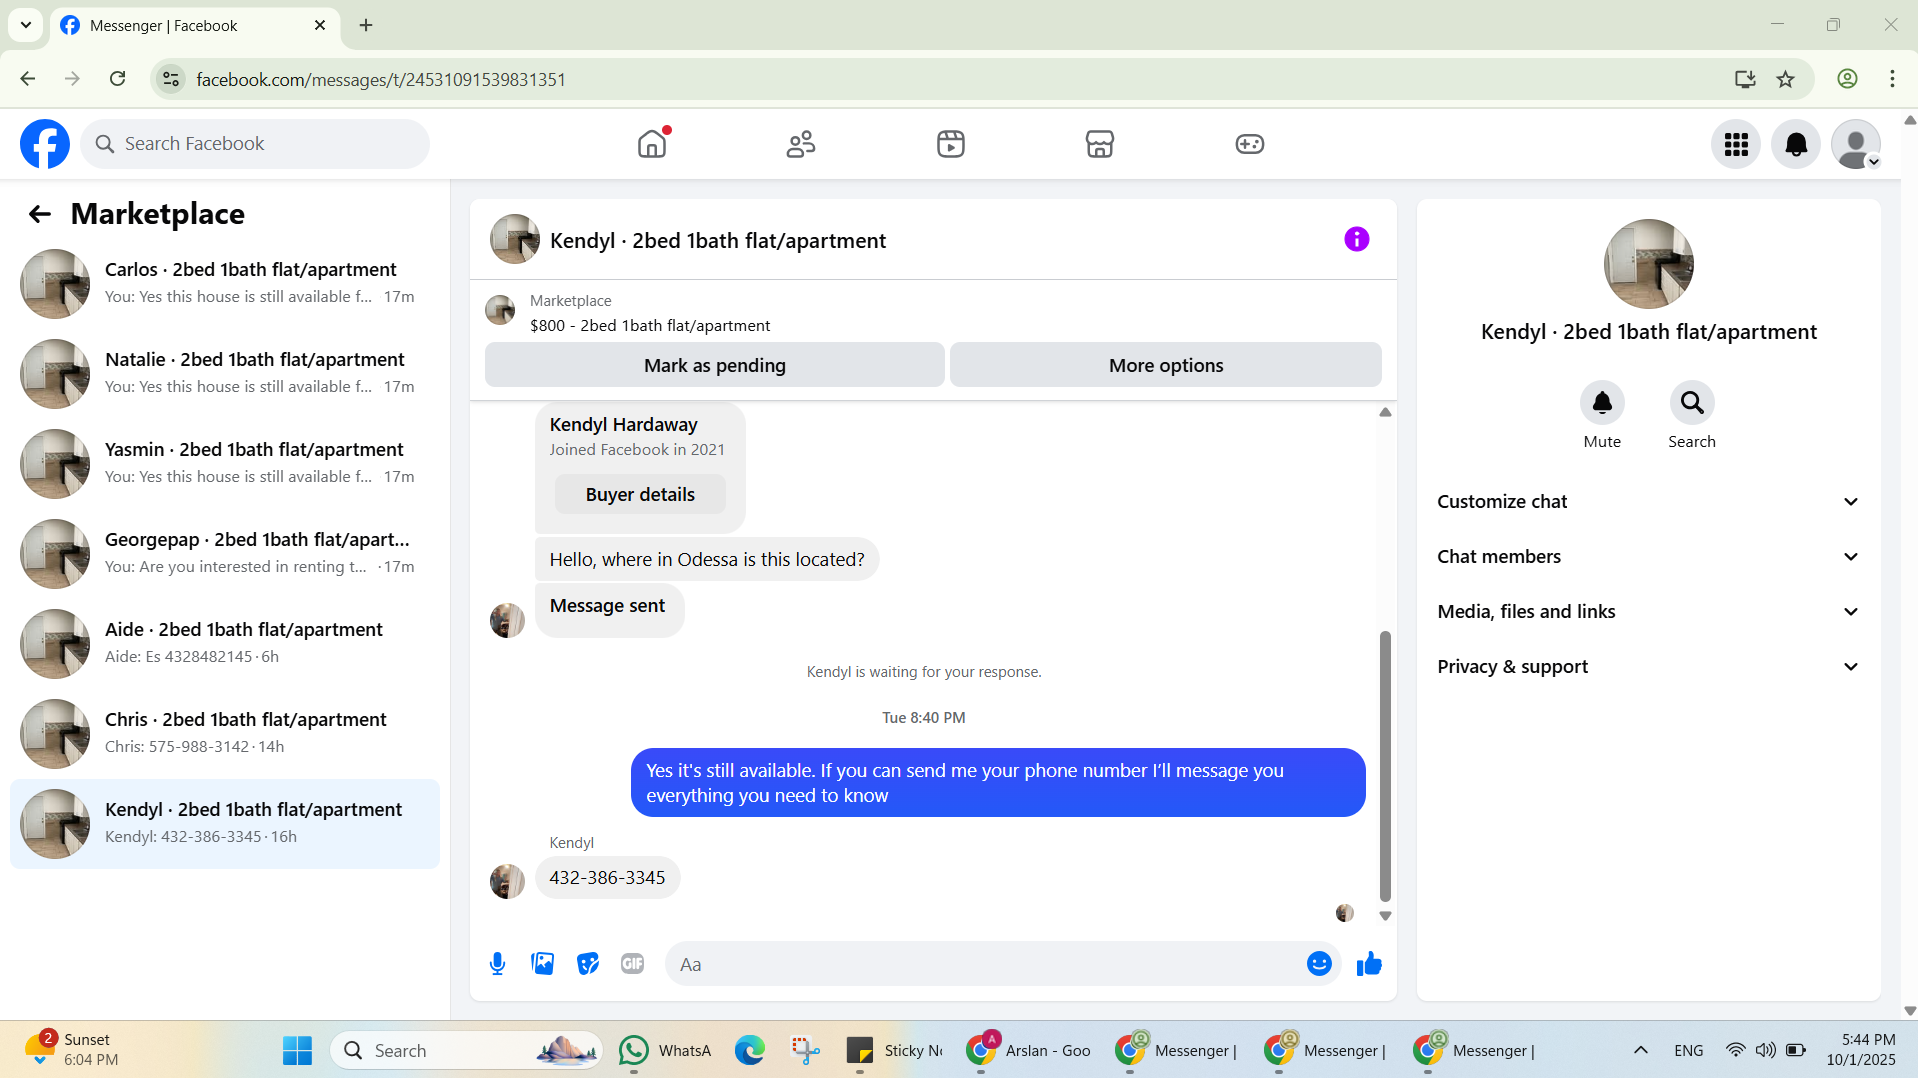This screenshot has height=1078, width=1918.
Task: Click the Facebook logo
Action: click(x=45, y=144)
